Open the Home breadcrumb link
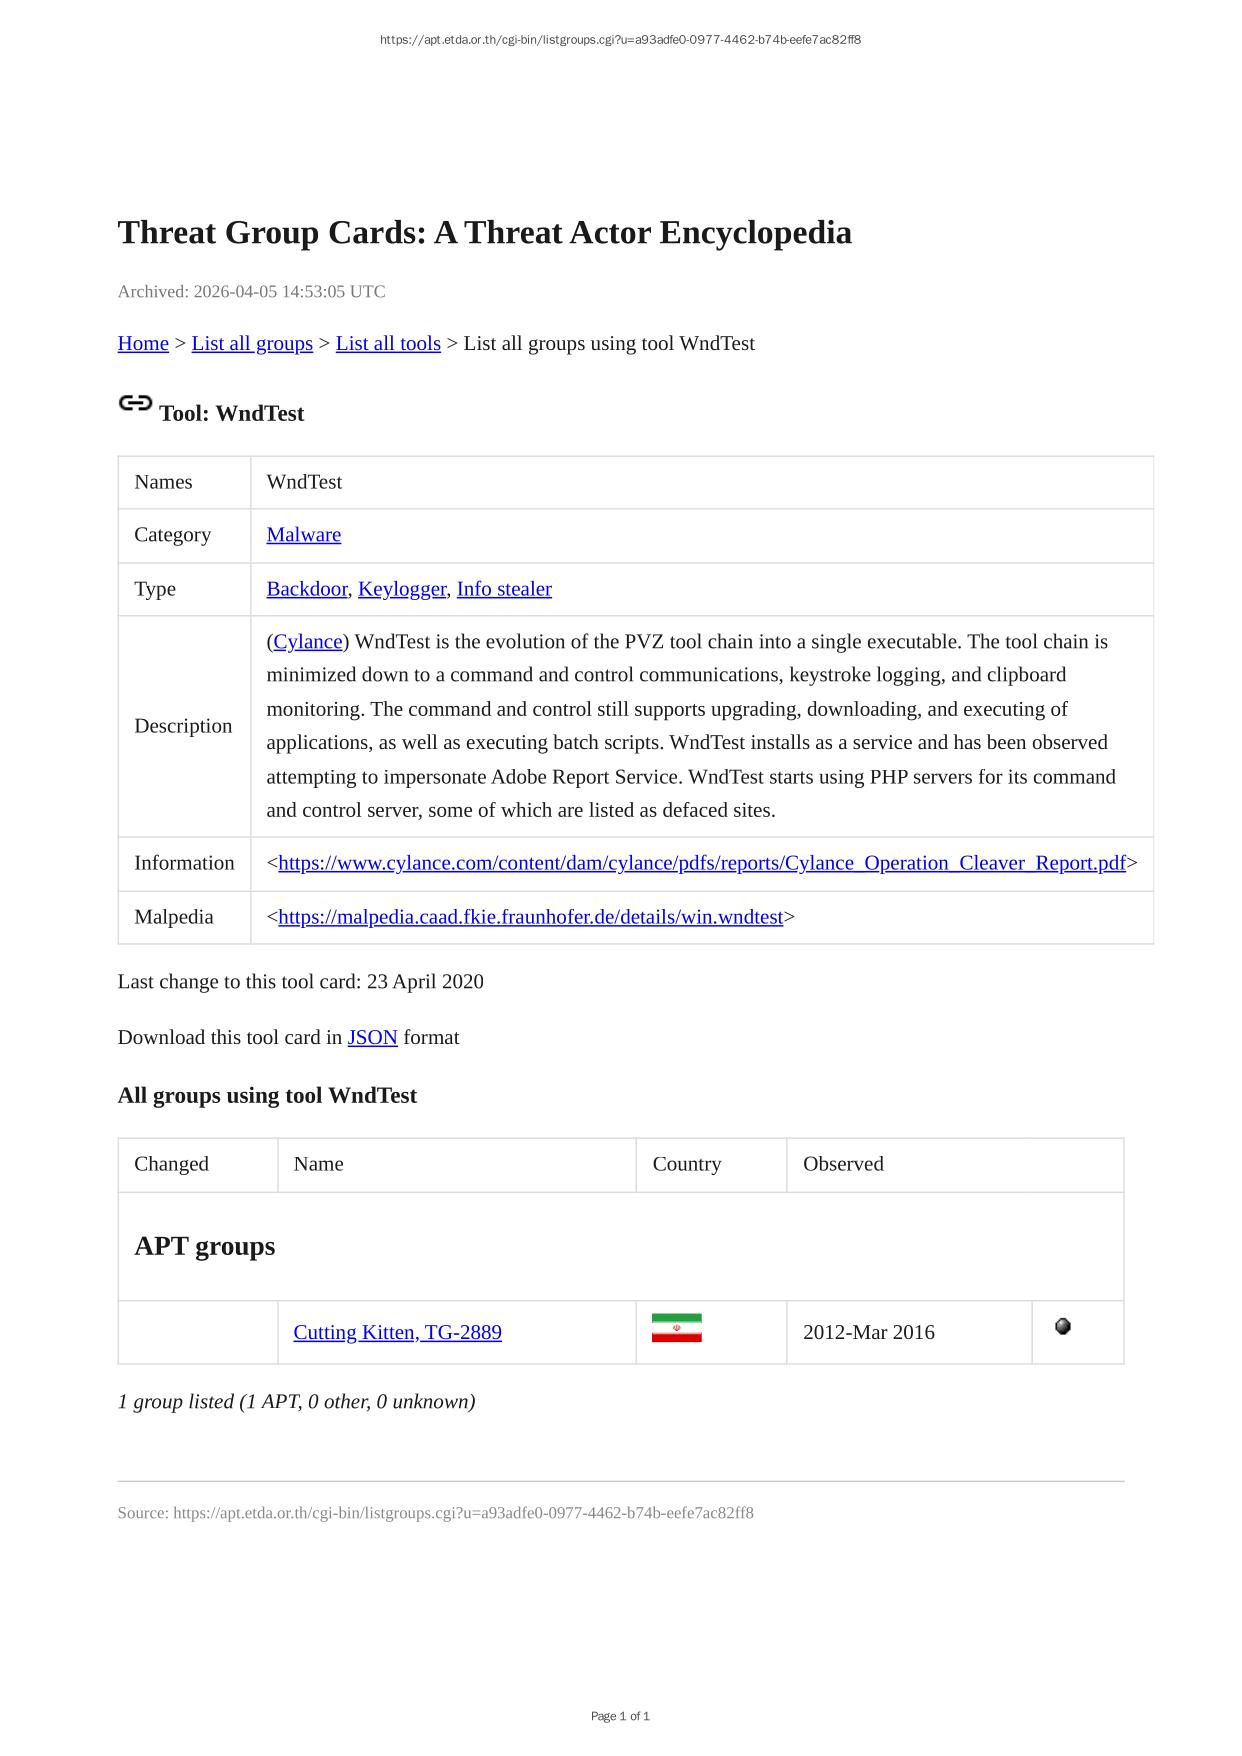 (x=143, y=343)
